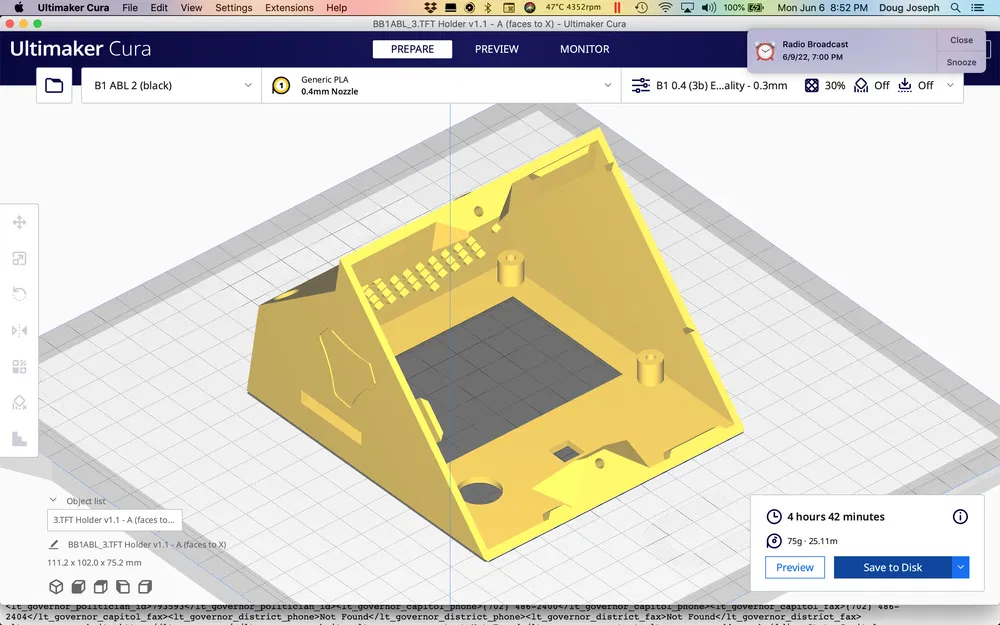Open the Extensions menu
1000x625 pixels.
tap(289, 8)
